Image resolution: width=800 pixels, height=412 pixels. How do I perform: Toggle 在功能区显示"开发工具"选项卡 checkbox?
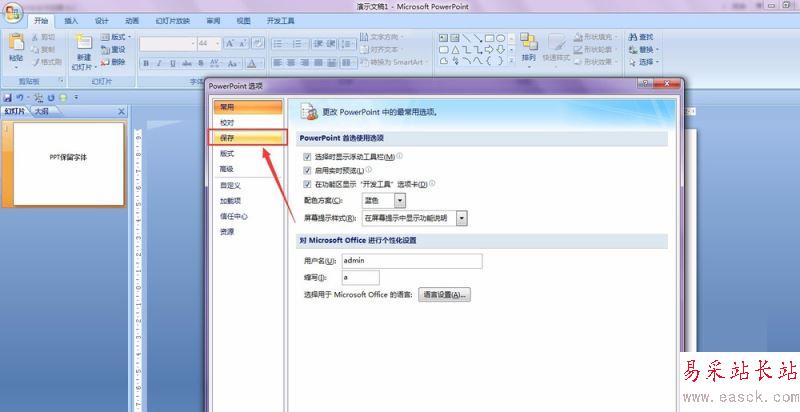point(307,184)
